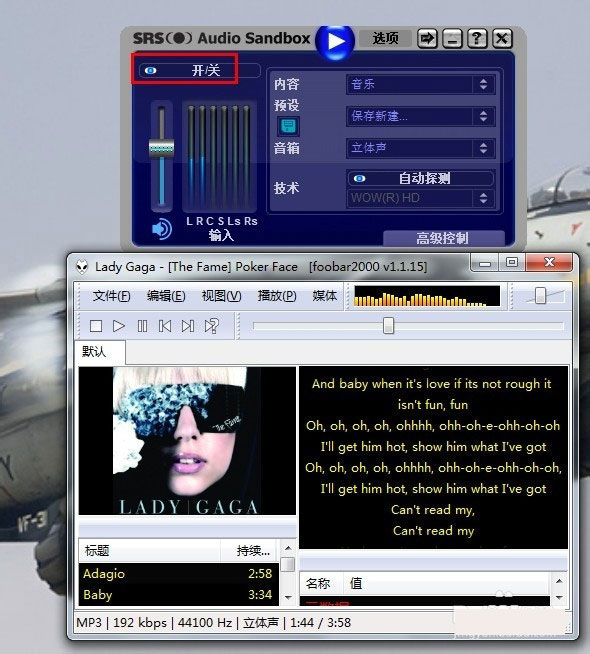This screenshot has width=590, height=654.
Task: Select the 默认 playlist tab
Action: tap(100, 352)
